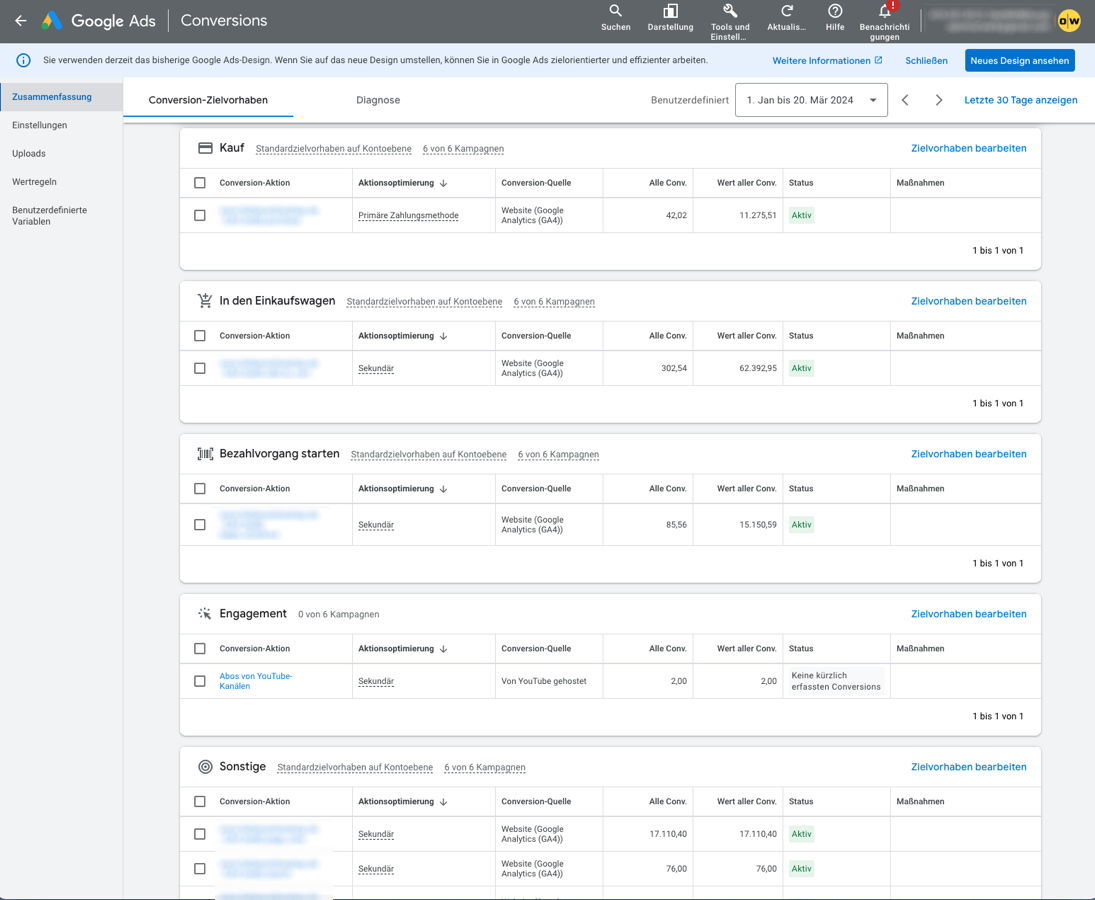1095x900 pixels.
Task: Open Tools und Einstellungen wrench icon
Action: point(729,11)
